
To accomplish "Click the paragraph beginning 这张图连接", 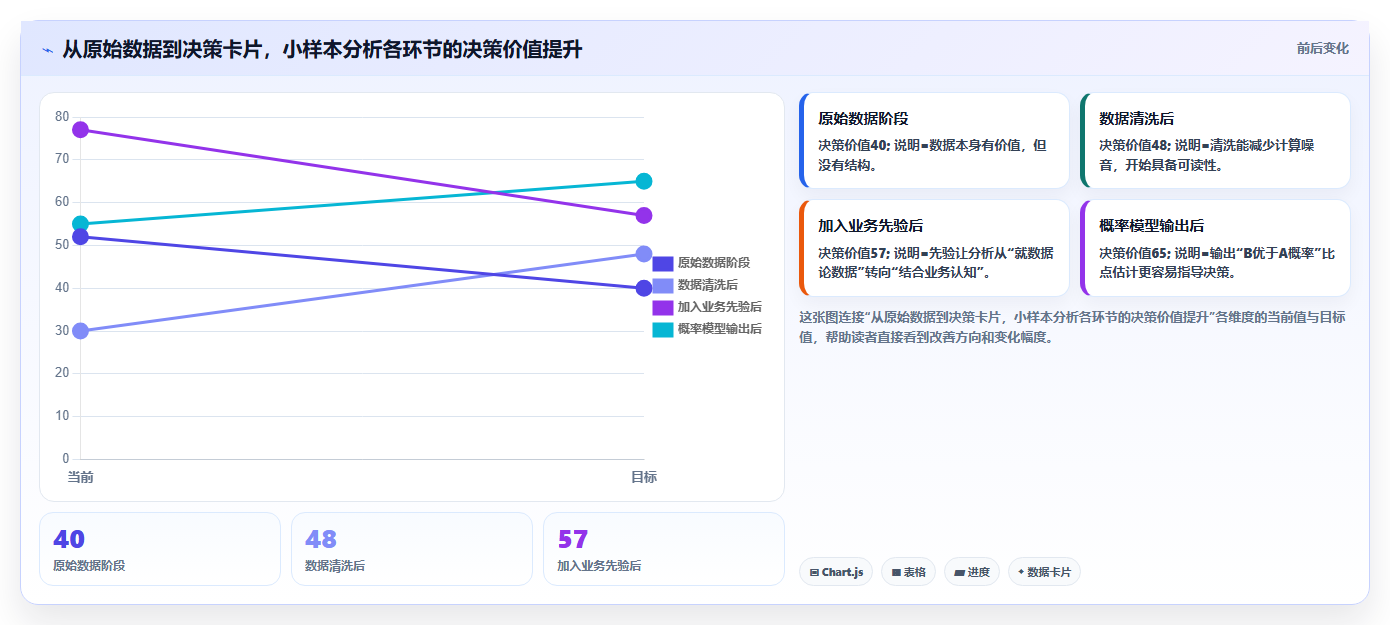I will coord(1072,327).
